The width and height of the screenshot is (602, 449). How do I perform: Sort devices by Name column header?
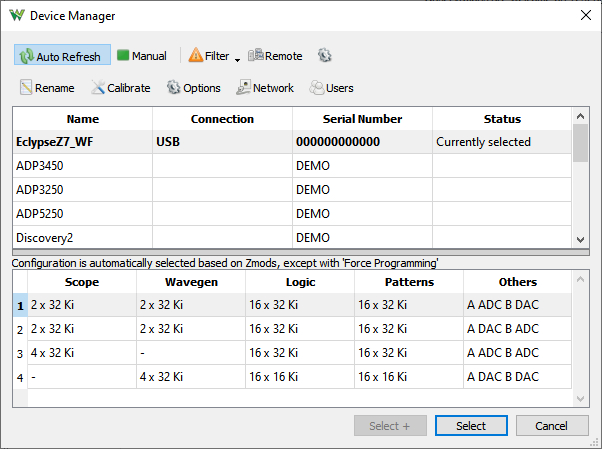(x=83, y=119)
